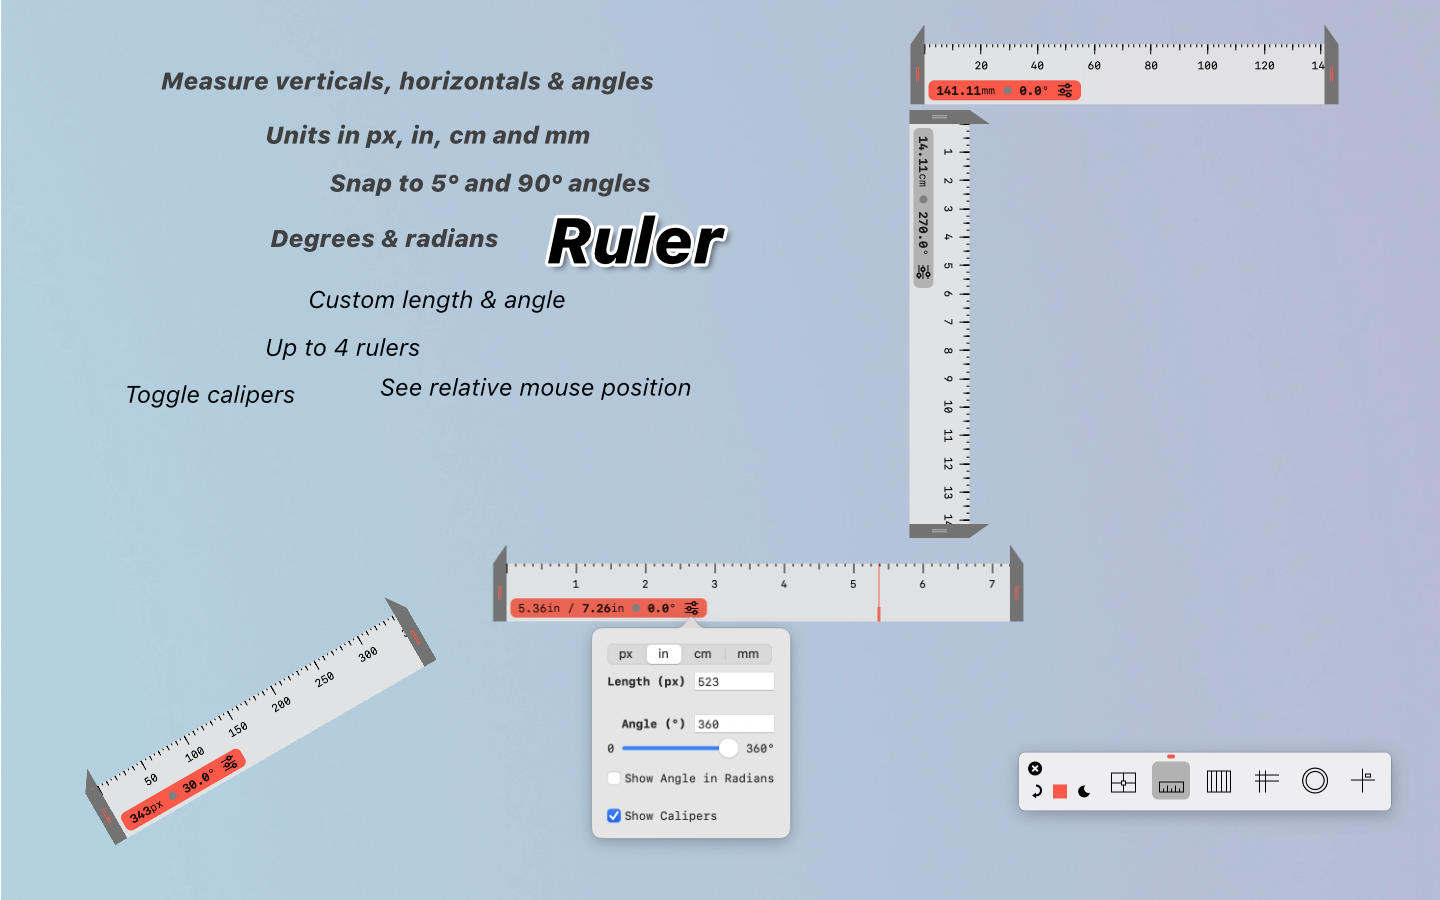
Task: Click the 30.0° angle readout on the tilted ruler
Action: coord(198,781)
